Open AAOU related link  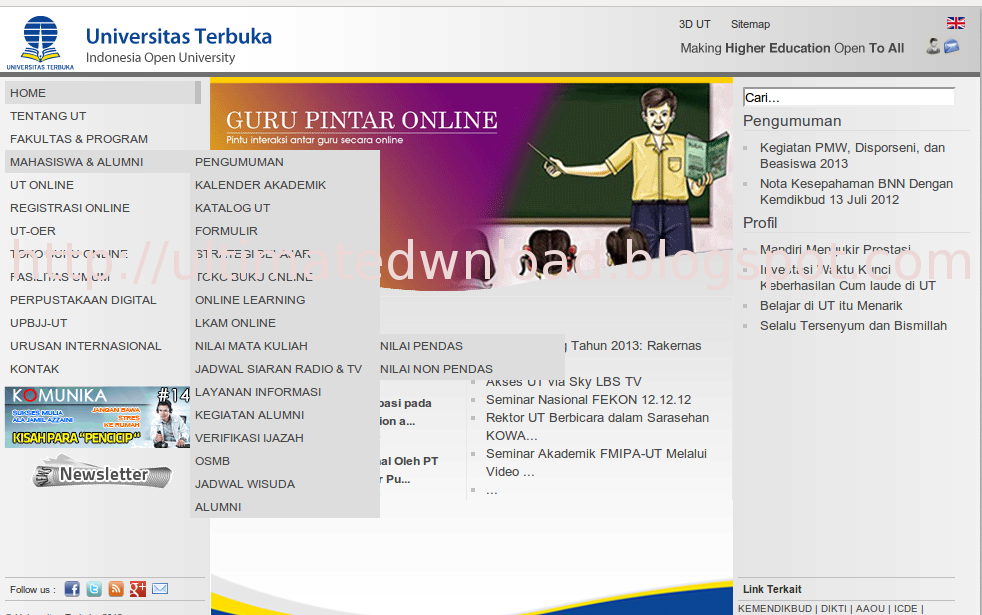pos(871,609)
